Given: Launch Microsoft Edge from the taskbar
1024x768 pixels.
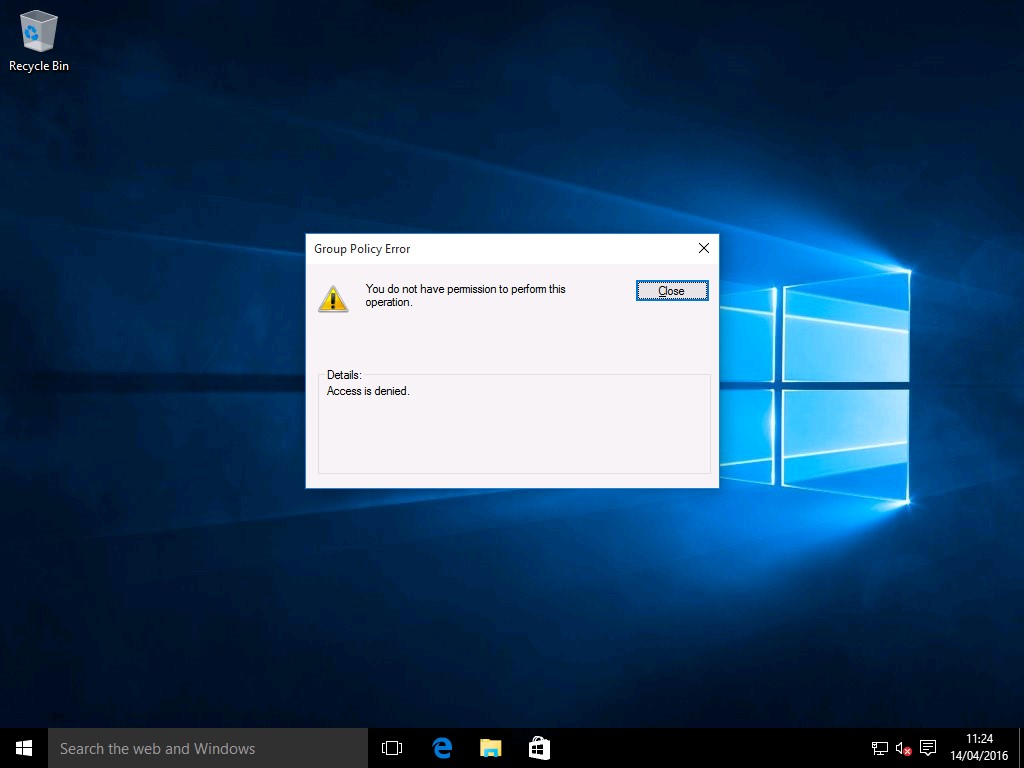Looking at the screenshot, I should point(442,748).
